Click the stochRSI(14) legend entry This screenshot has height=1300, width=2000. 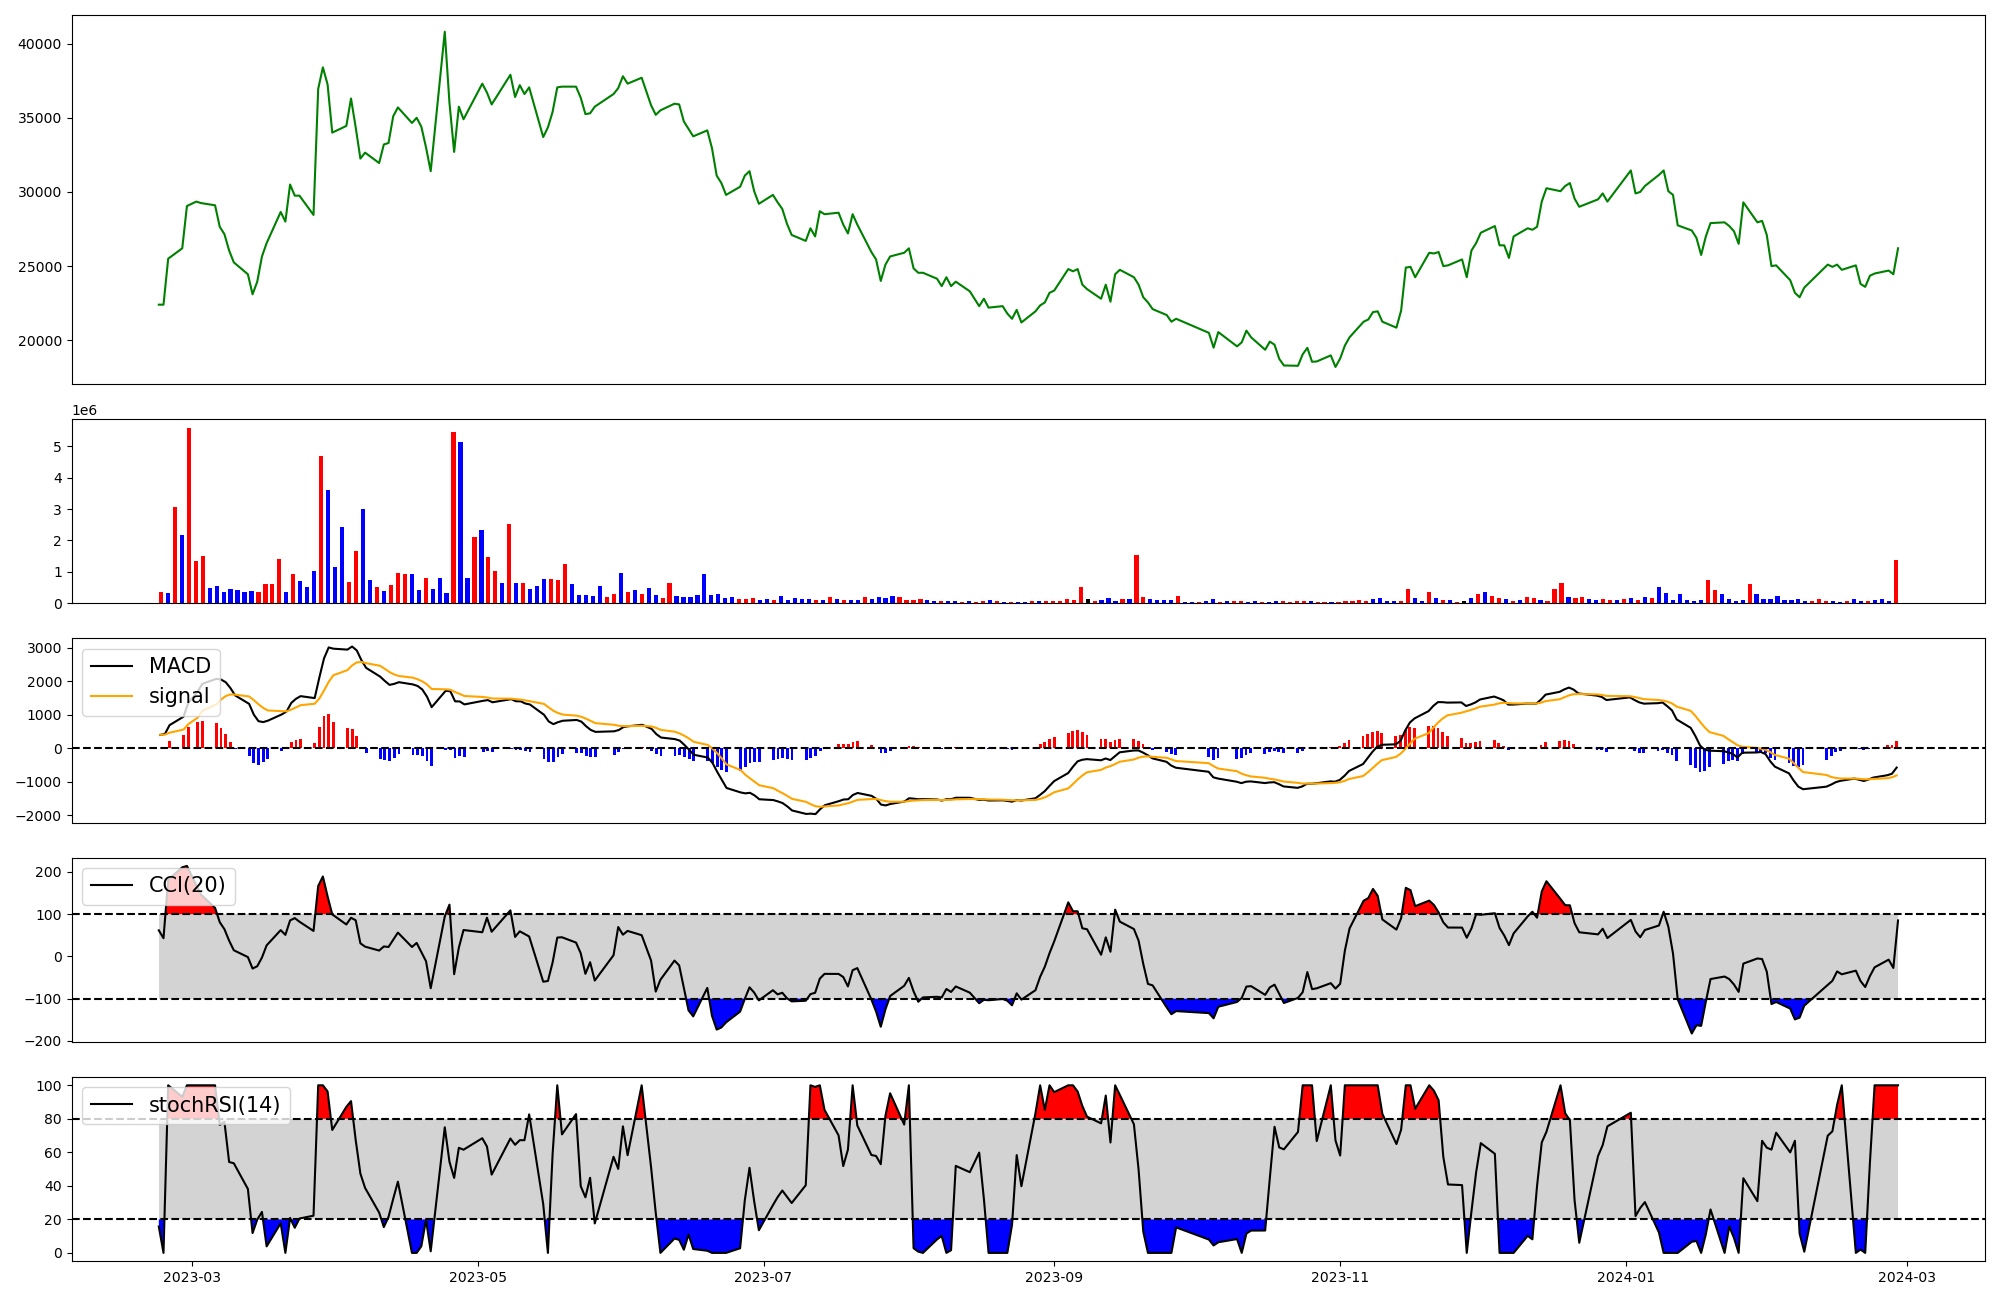pos(214,1105)
